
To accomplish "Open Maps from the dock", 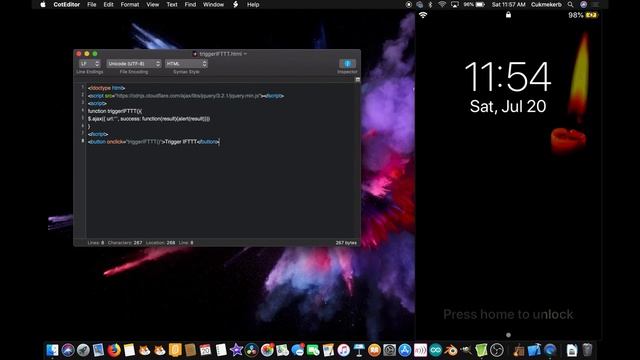I will point(282,350).
